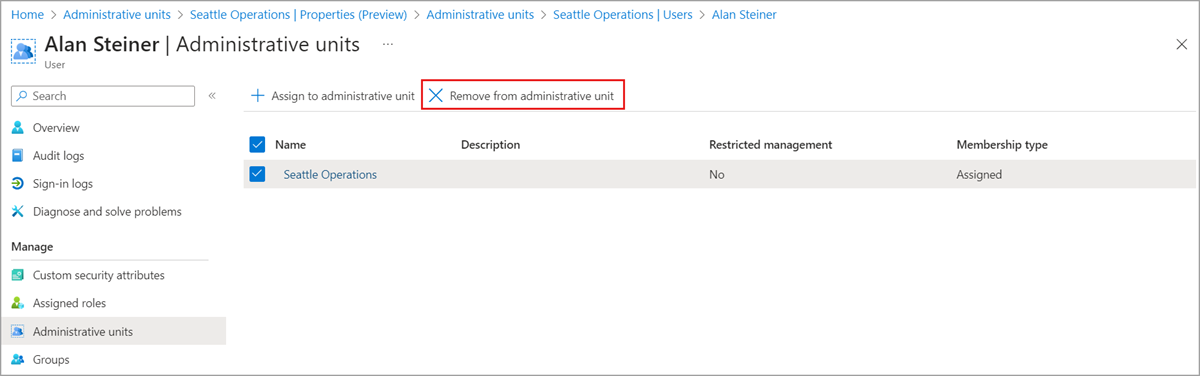Click the Administrative units sidebar icon
The image size is (1200, 376).
18,331
